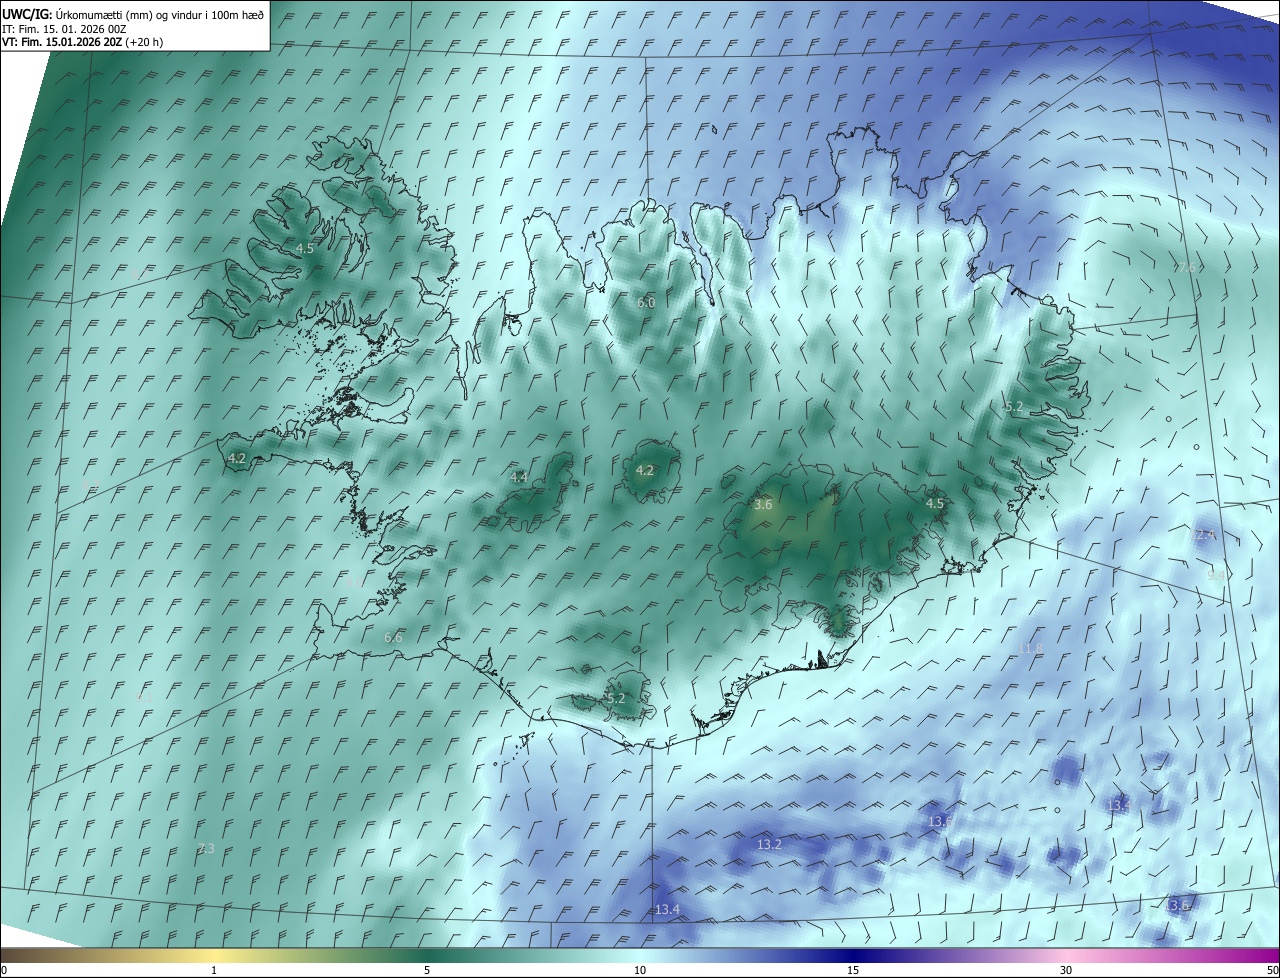Screen dimensions: 1280x978
Task: Select the 7.6 value in the northeast ocean
Action: click(x=1188, y=267)
